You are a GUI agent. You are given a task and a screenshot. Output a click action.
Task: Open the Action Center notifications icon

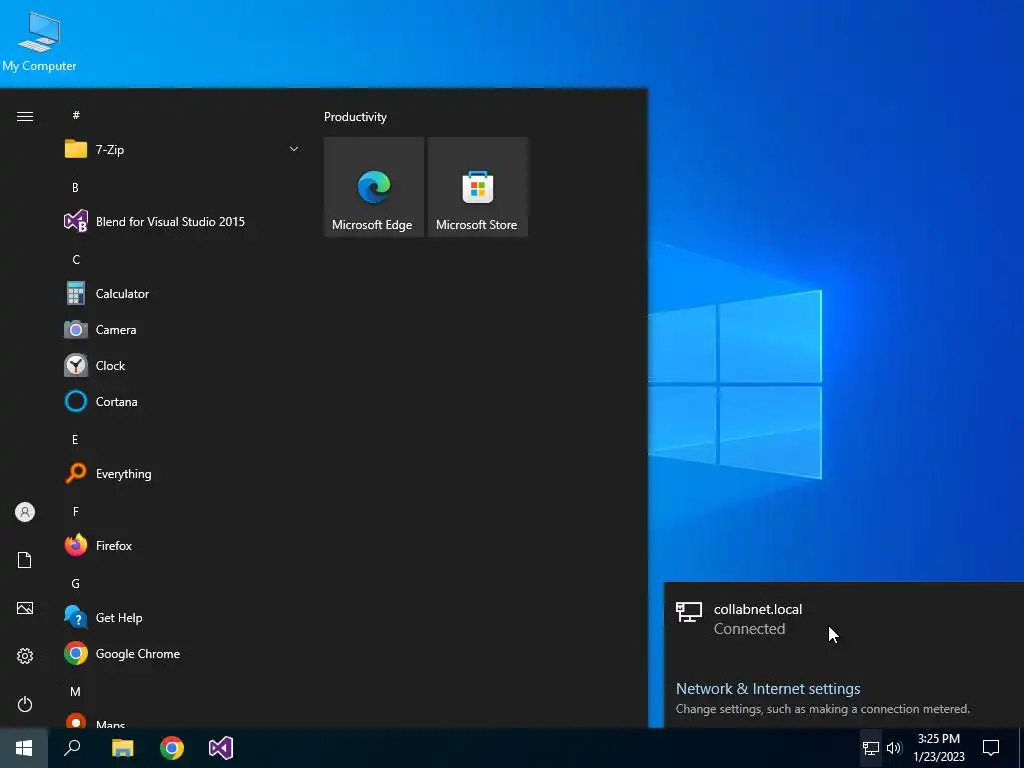(x=991, y=748)
